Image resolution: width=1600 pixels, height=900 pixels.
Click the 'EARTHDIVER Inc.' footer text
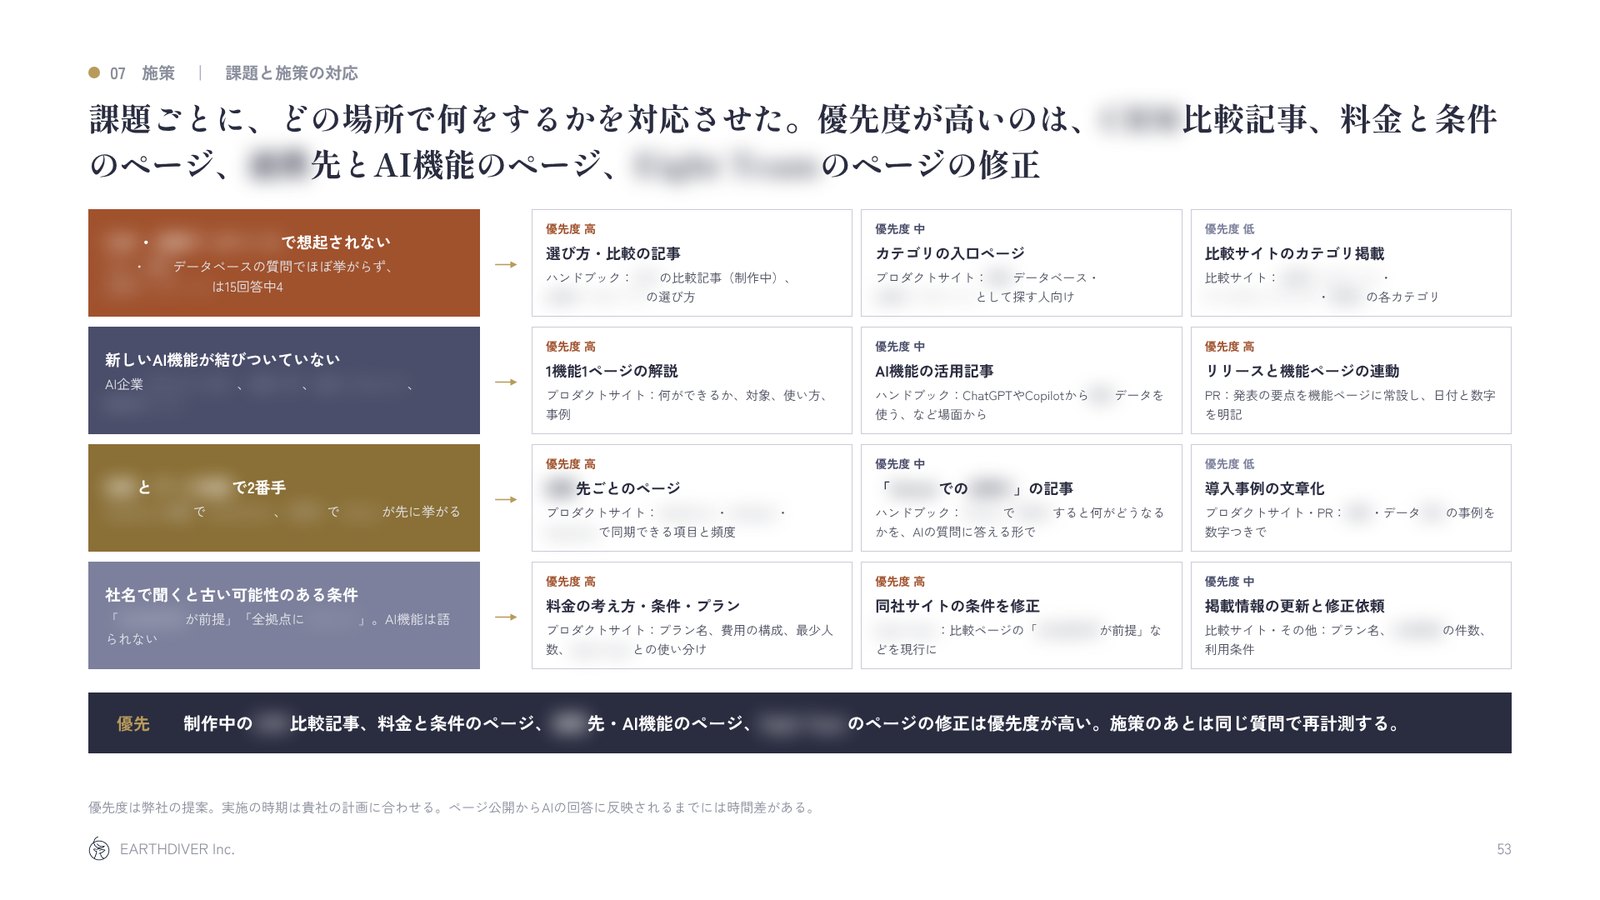pos(177,849)
